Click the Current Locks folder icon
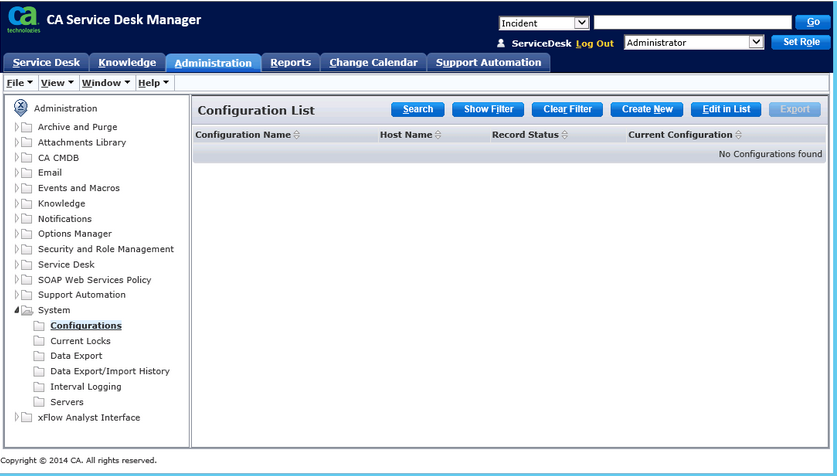 [39, 341]
